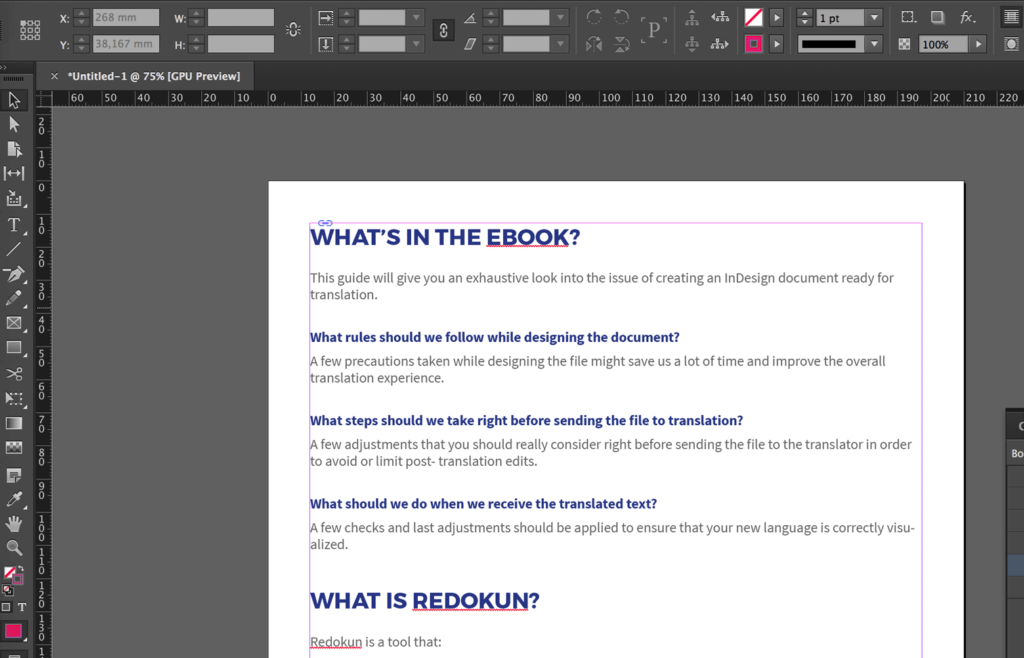Select the Content Collector tool

coord(14,198)
